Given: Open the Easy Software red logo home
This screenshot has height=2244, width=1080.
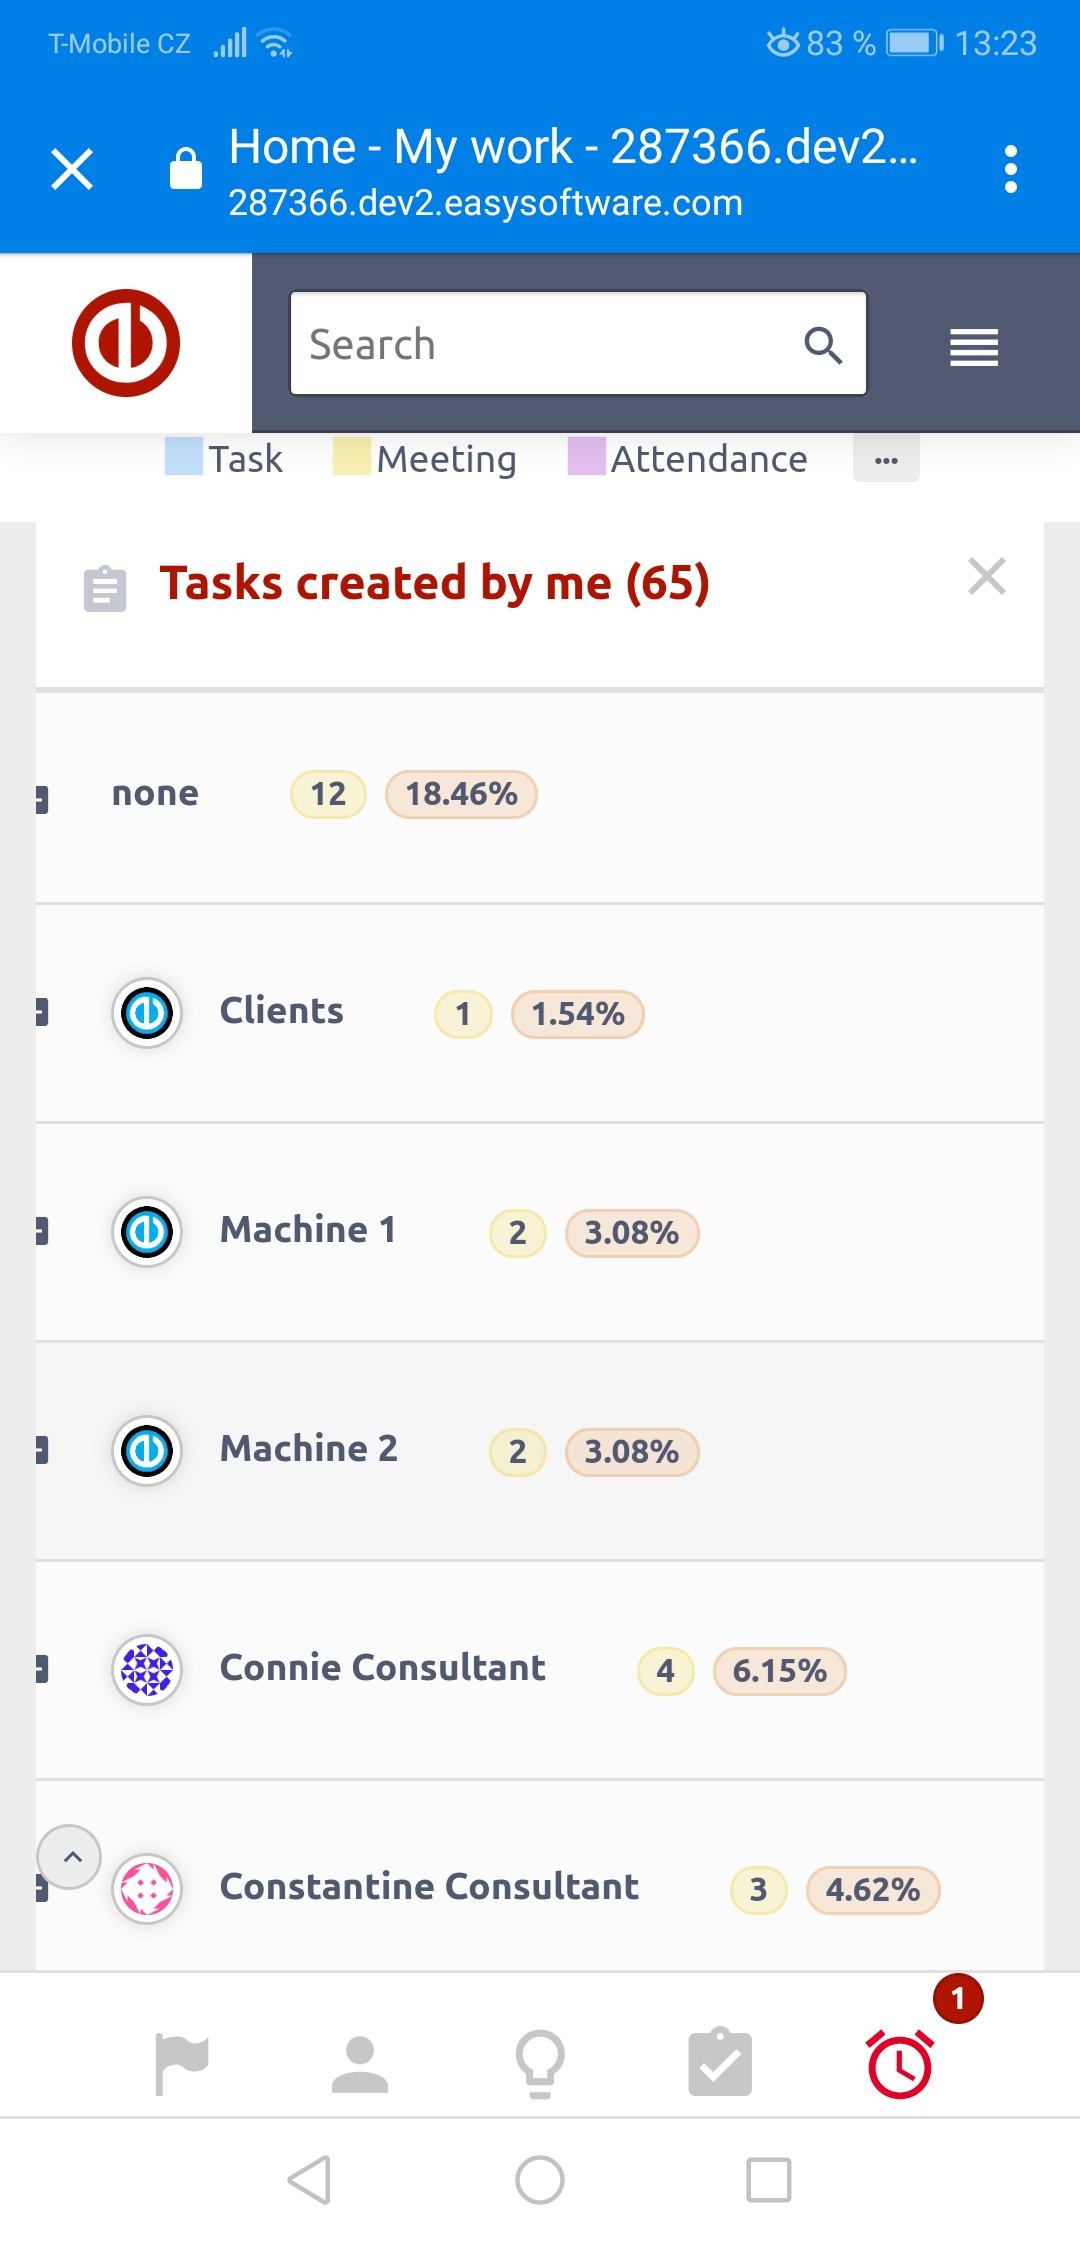Looking at the screenshot, I should point(126,343).
